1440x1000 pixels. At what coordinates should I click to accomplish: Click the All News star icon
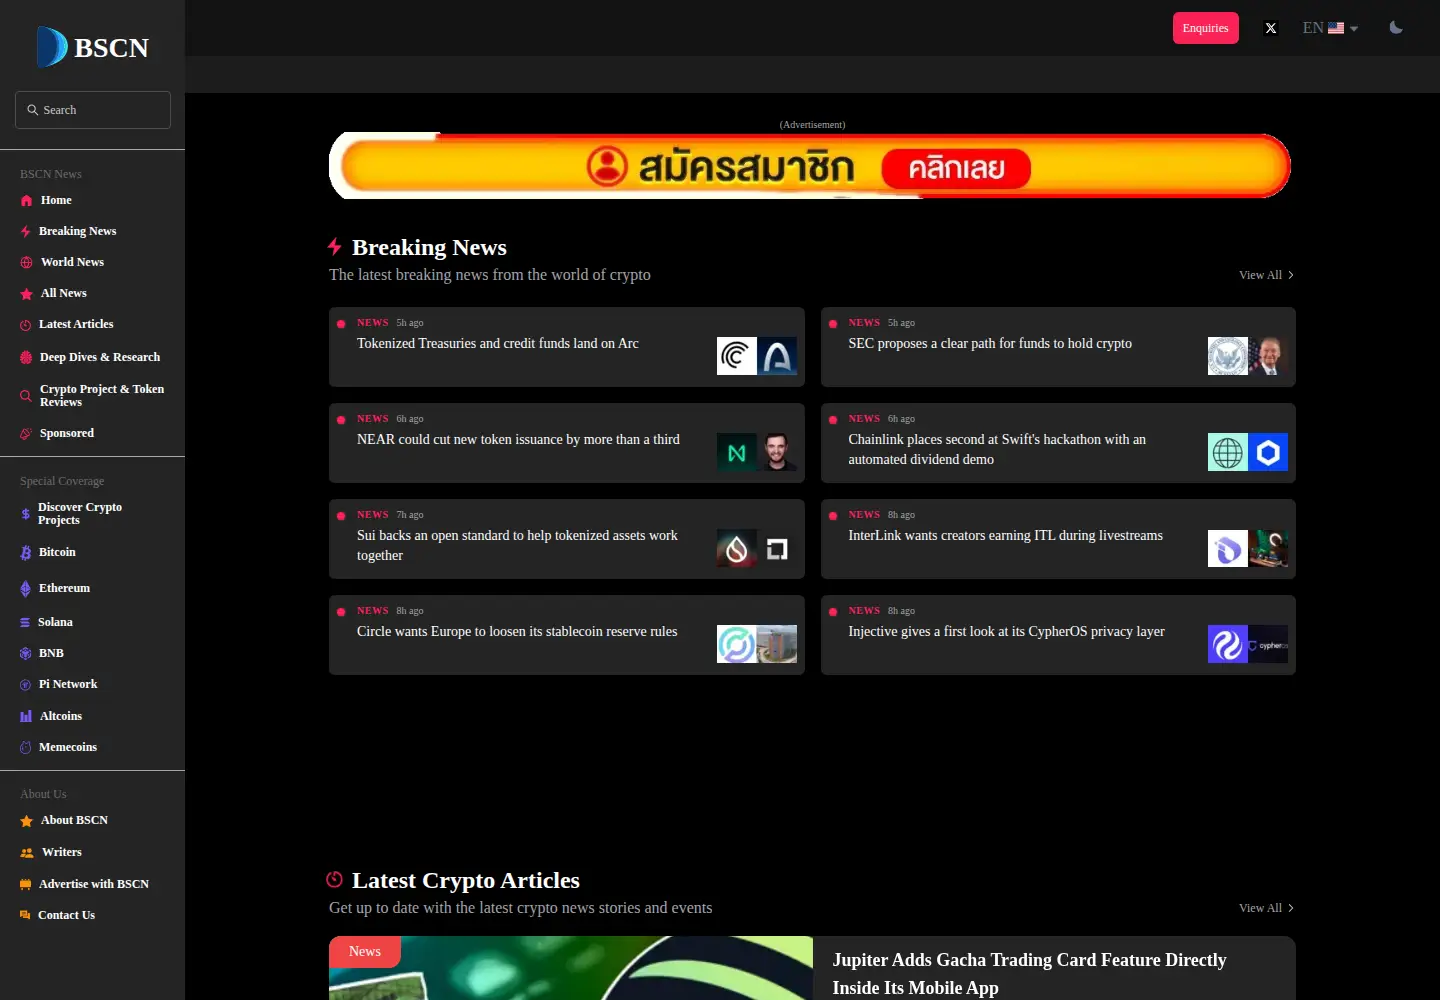(27, 294)
